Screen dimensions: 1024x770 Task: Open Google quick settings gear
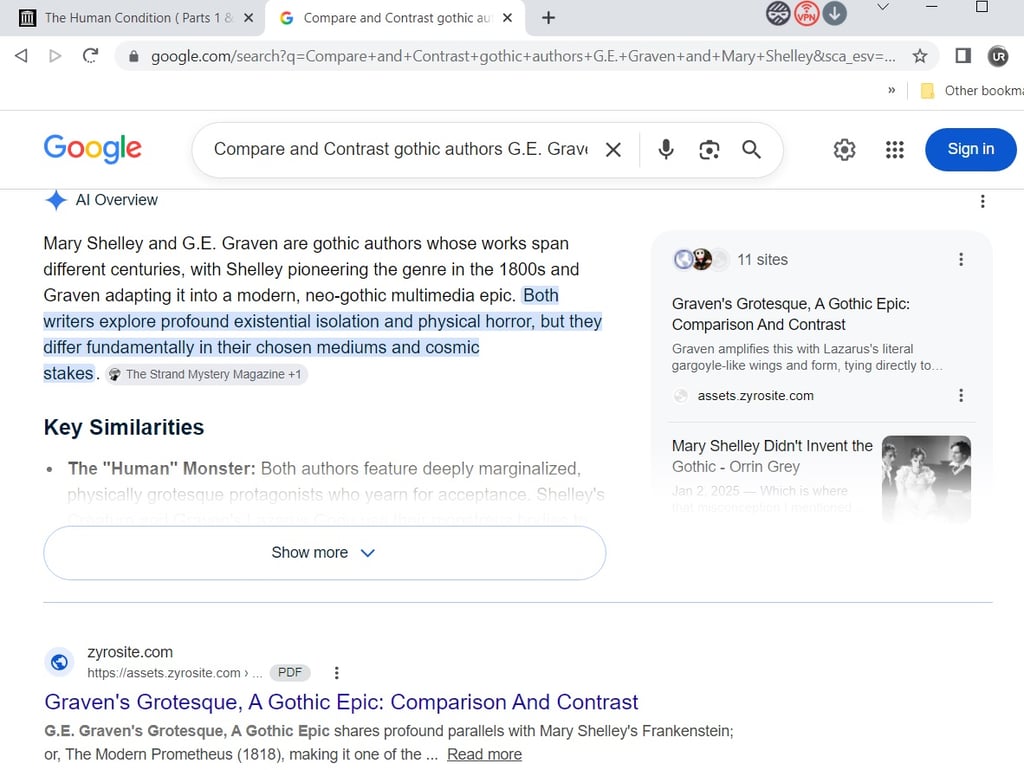[844, 150]
